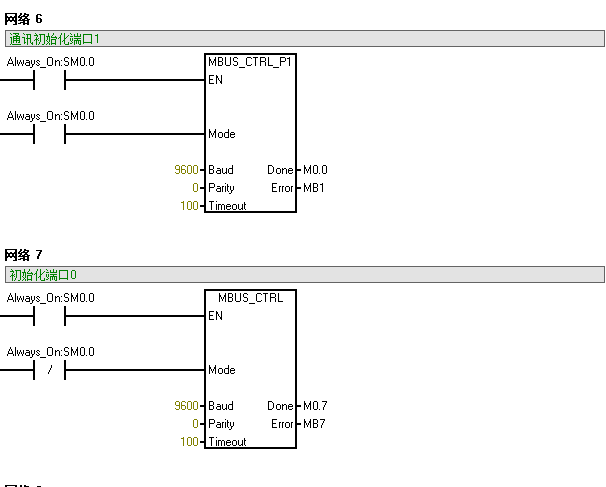Click Parity value 0 in network 7
Viewport: 606px width, 487px height.
[196, 424]
